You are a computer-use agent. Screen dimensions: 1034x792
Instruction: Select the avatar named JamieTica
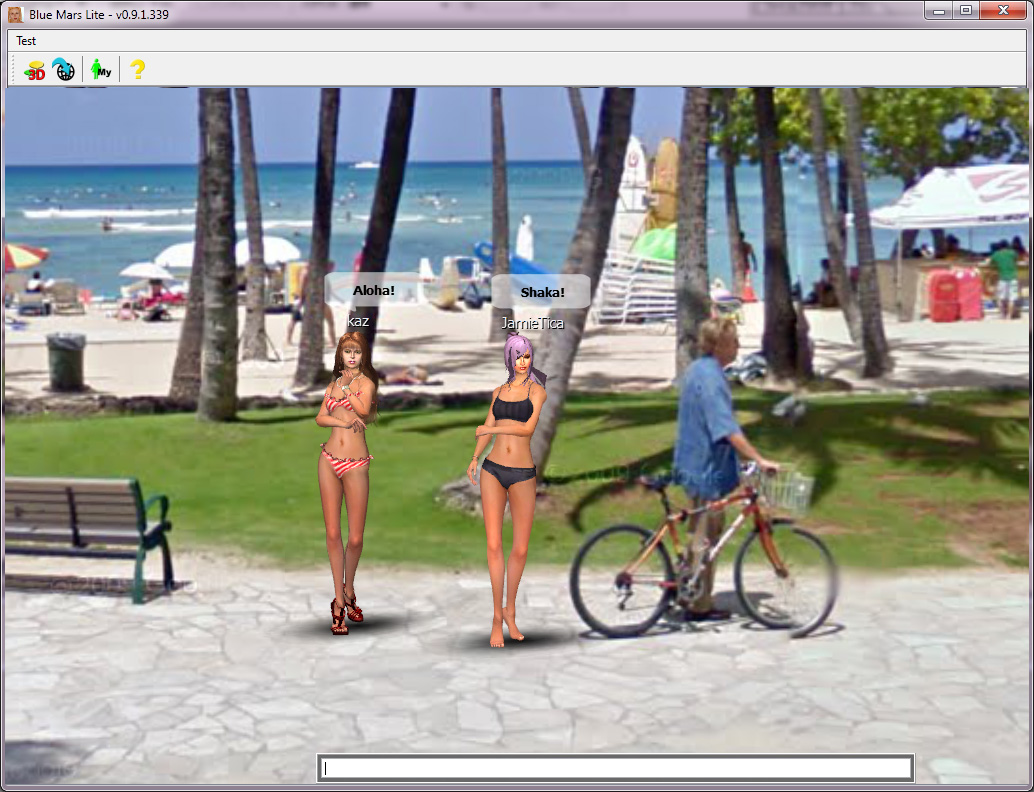[x=506, y=490]
